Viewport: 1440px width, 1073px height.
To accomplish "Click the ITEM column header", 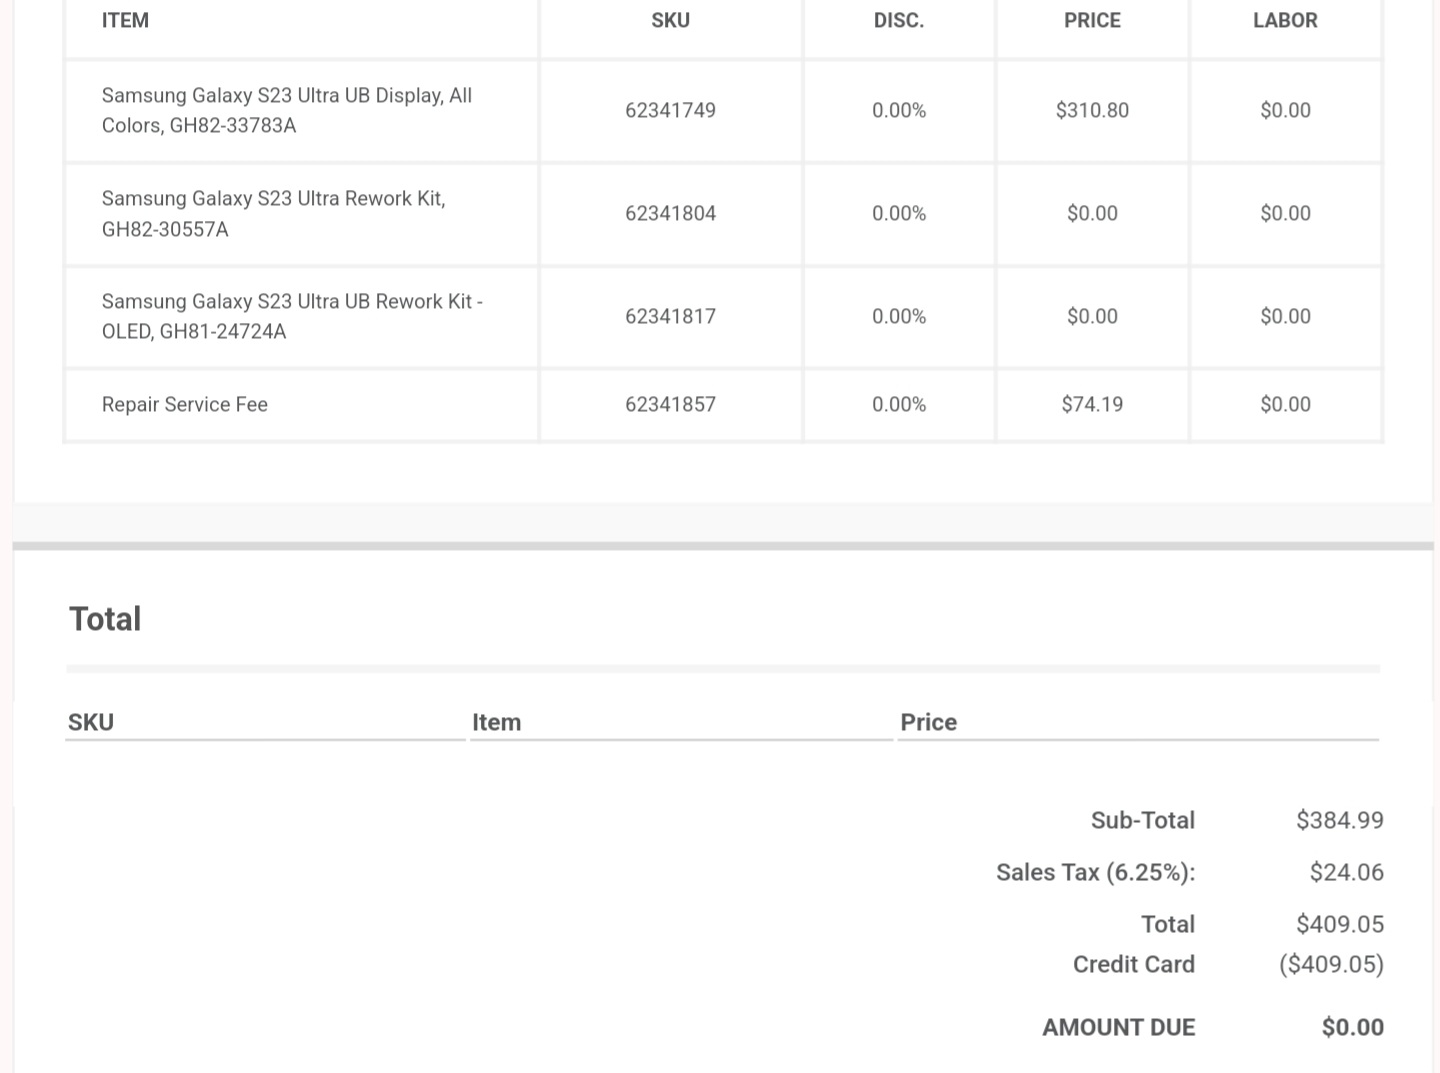I will [125, 20].
